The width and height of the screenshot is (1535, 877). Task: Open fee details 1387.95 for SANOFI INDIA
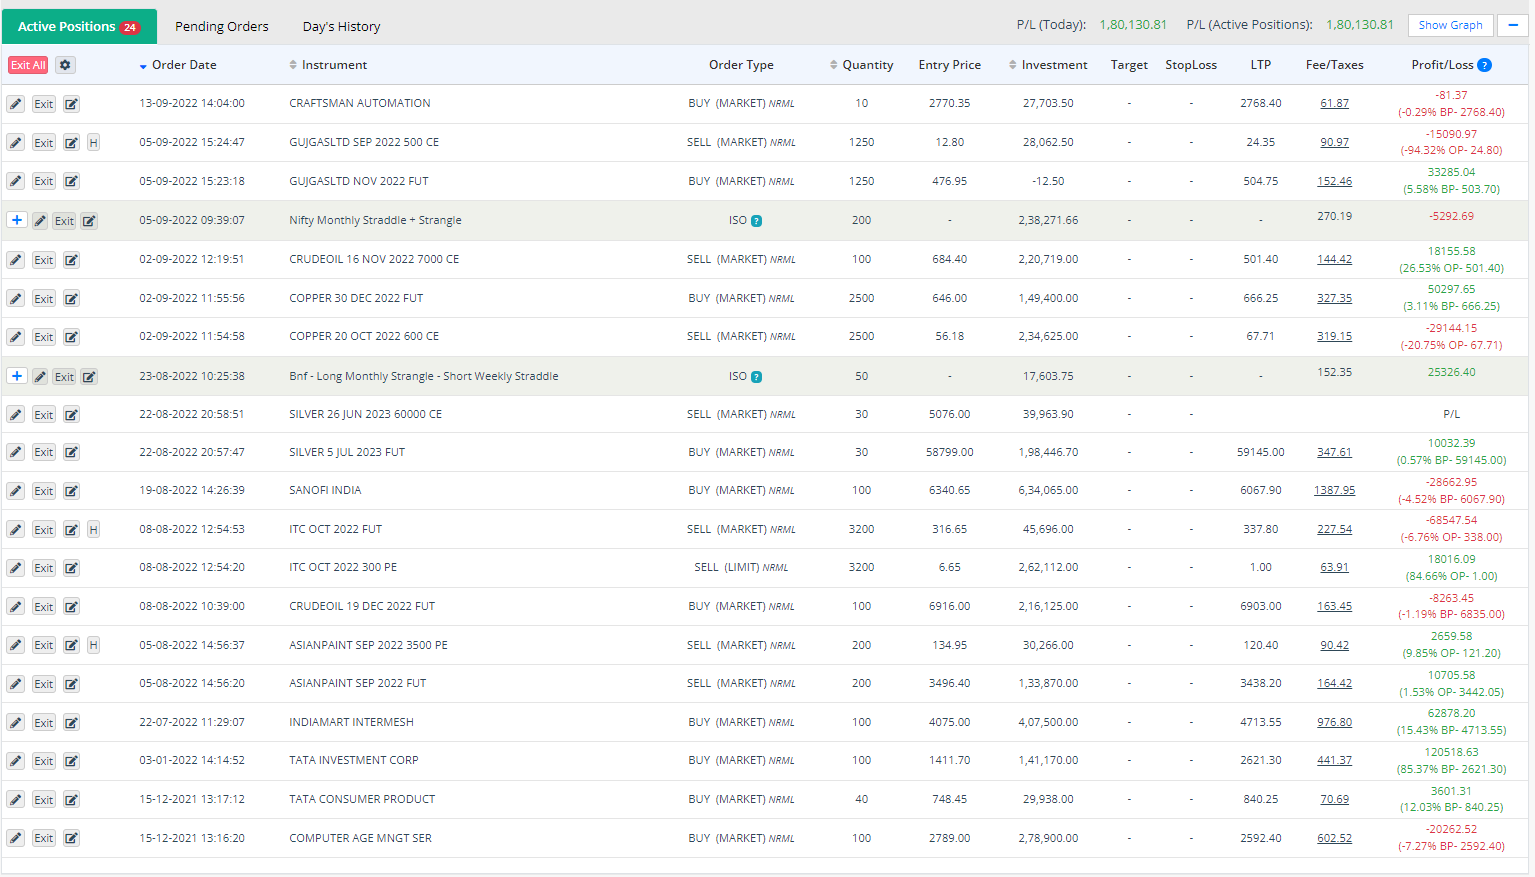point(1334,490)
